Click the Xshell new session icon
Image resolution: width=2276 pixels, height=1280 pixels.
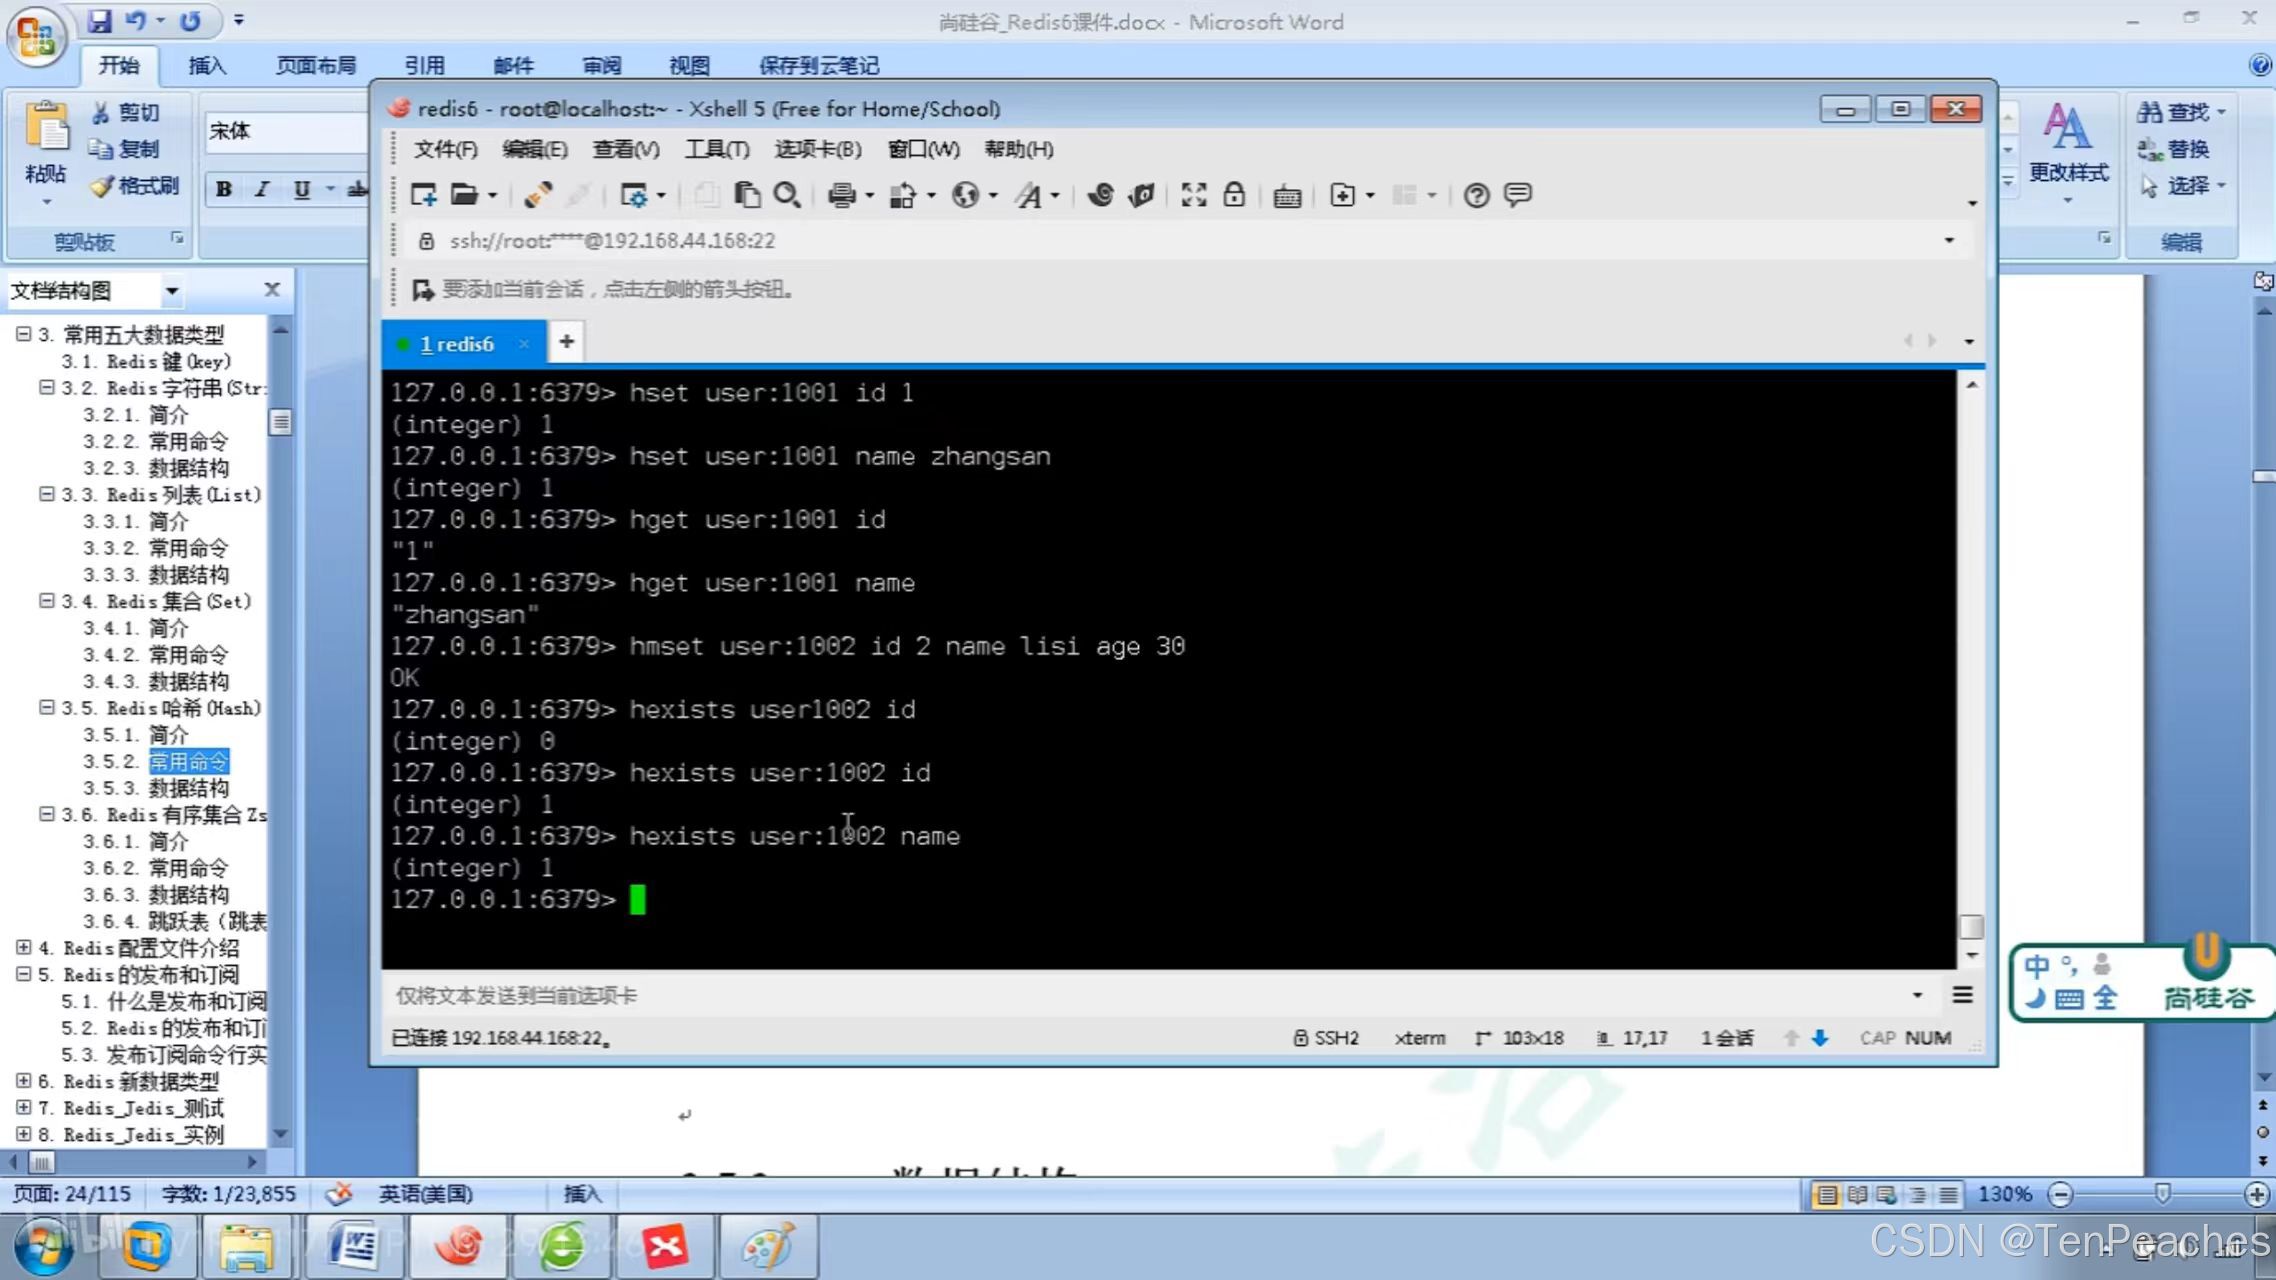click(423, 195)
